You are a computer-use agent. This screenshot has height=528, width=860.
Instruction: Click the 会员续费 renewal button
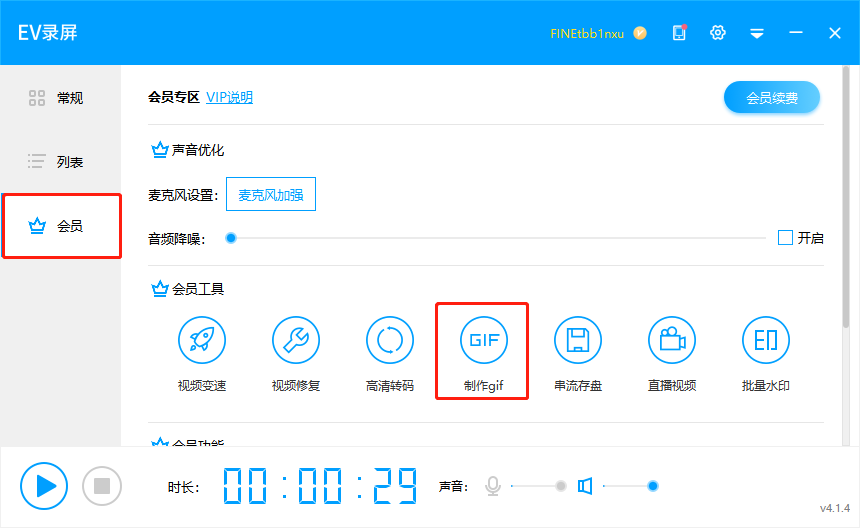pyautogui.click(x=772, y=98)
